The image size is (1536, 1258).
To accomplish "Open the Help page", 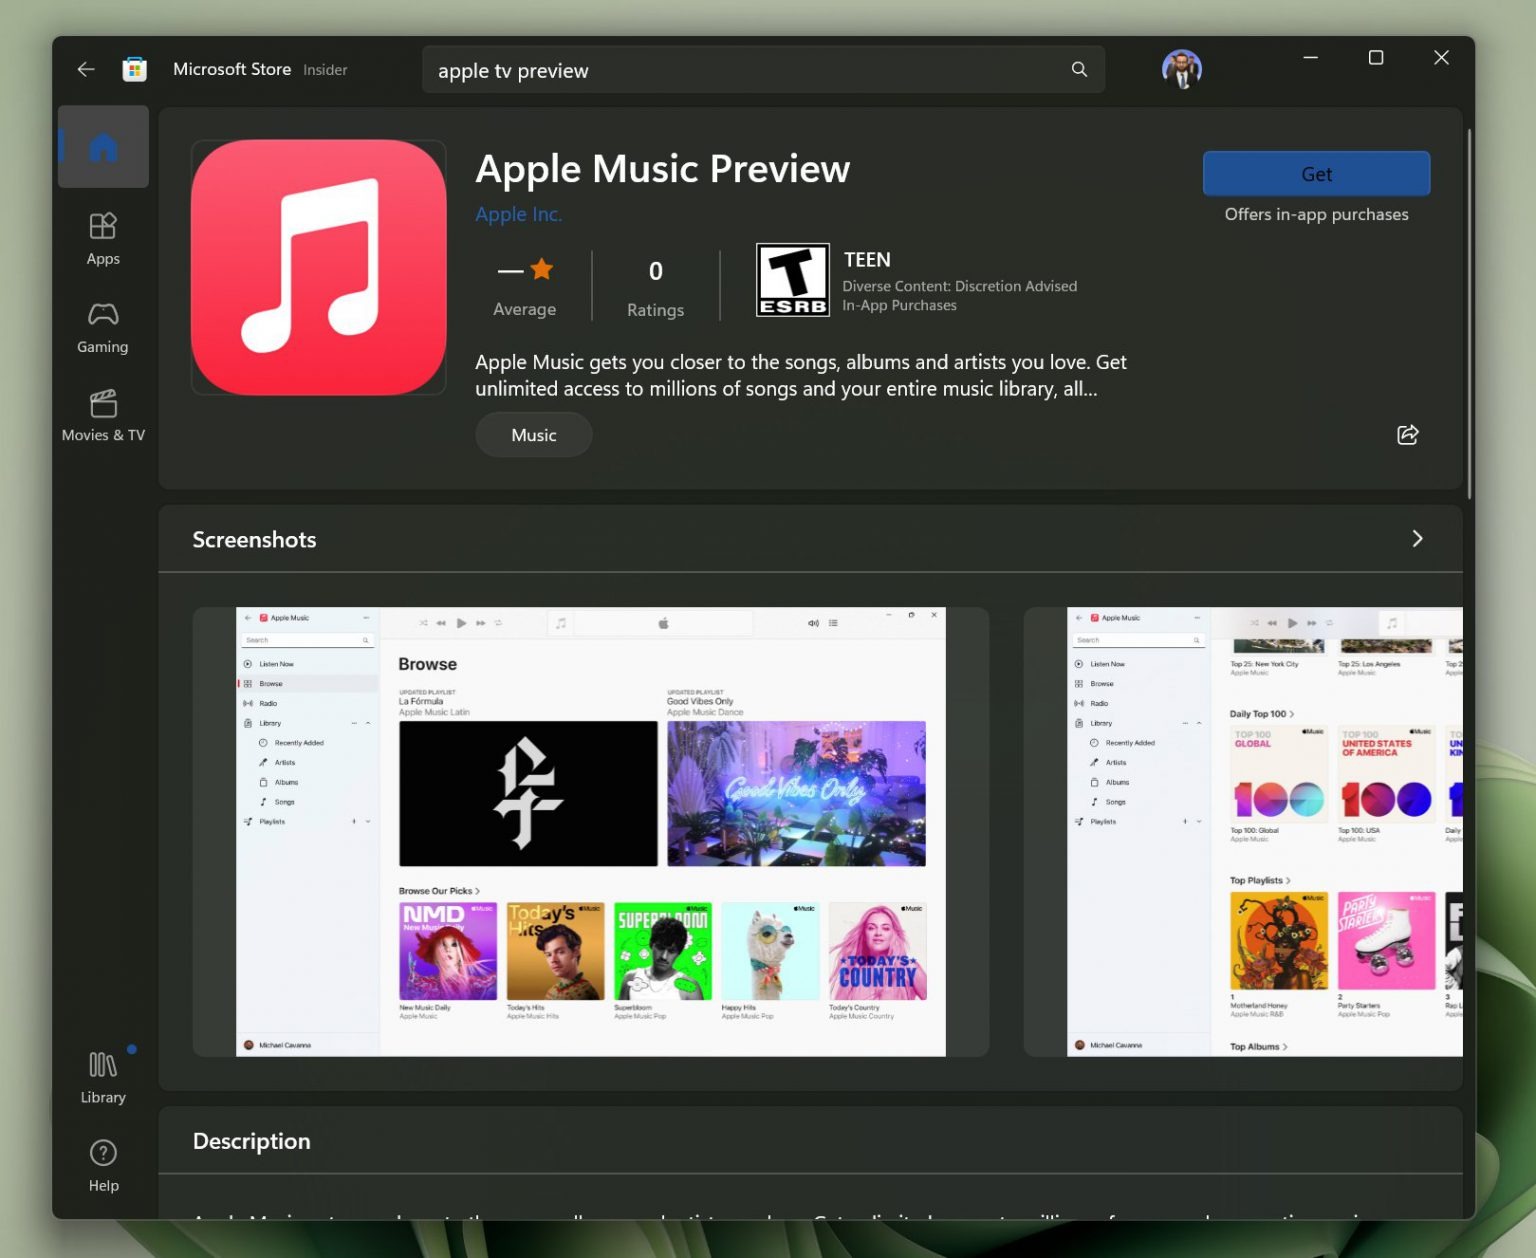I will 103,1166.
